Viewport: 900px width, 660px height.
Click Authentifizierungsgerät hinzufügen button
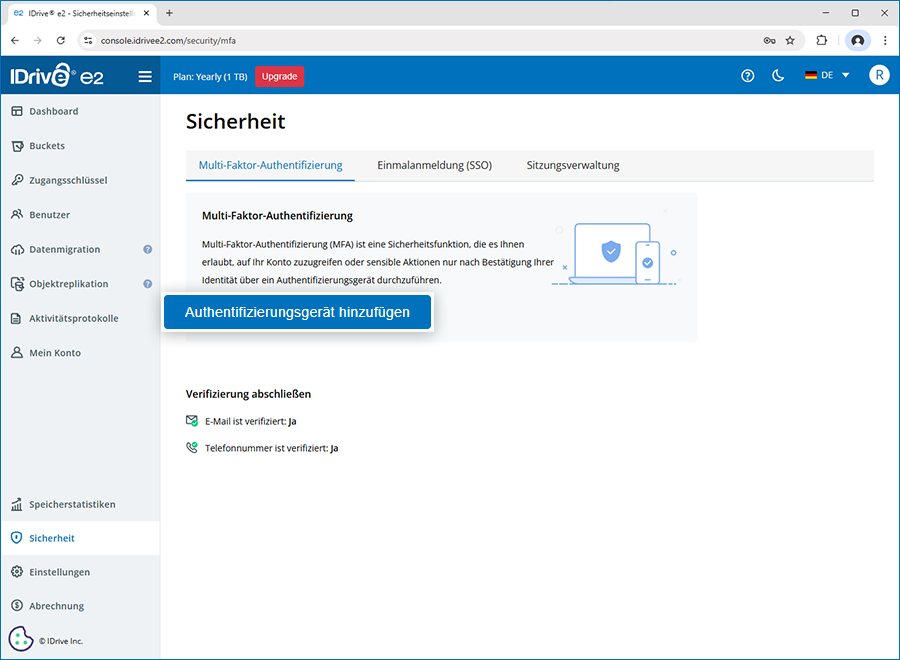pyautogui.click(x=297, y=312)
